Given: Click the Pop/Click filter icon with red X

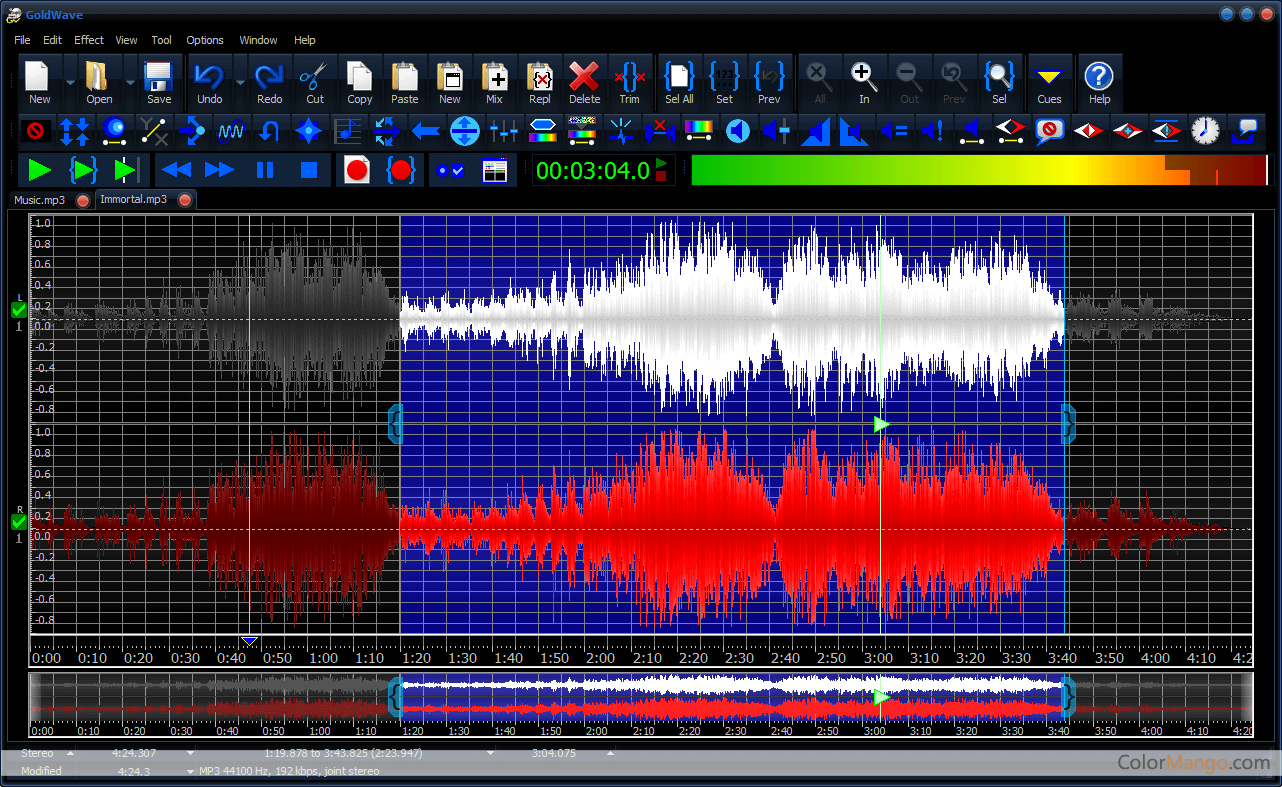Looking at the screenshot, I should pos(660,131).
